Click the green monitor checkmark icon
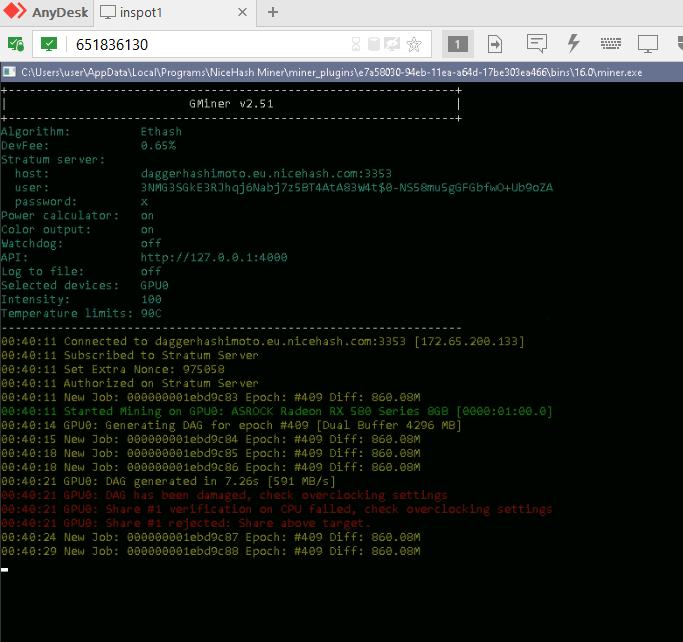This screenshot has width=683, height=642. click(49, 44)
